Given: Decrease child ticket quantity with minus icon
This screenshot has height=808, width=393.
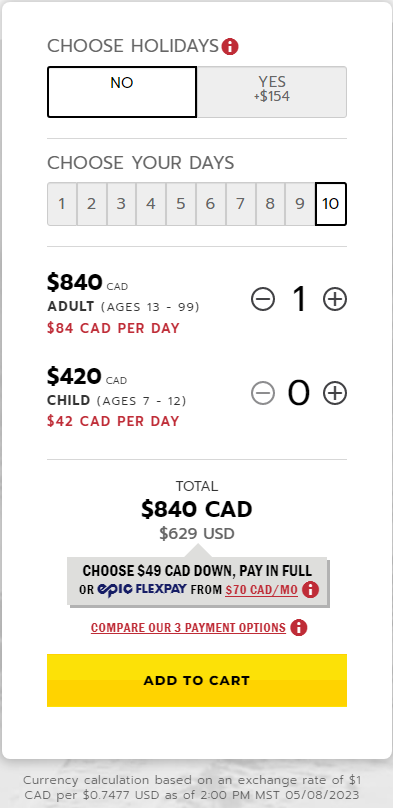Looking at the screenshot, I should 263,393.
